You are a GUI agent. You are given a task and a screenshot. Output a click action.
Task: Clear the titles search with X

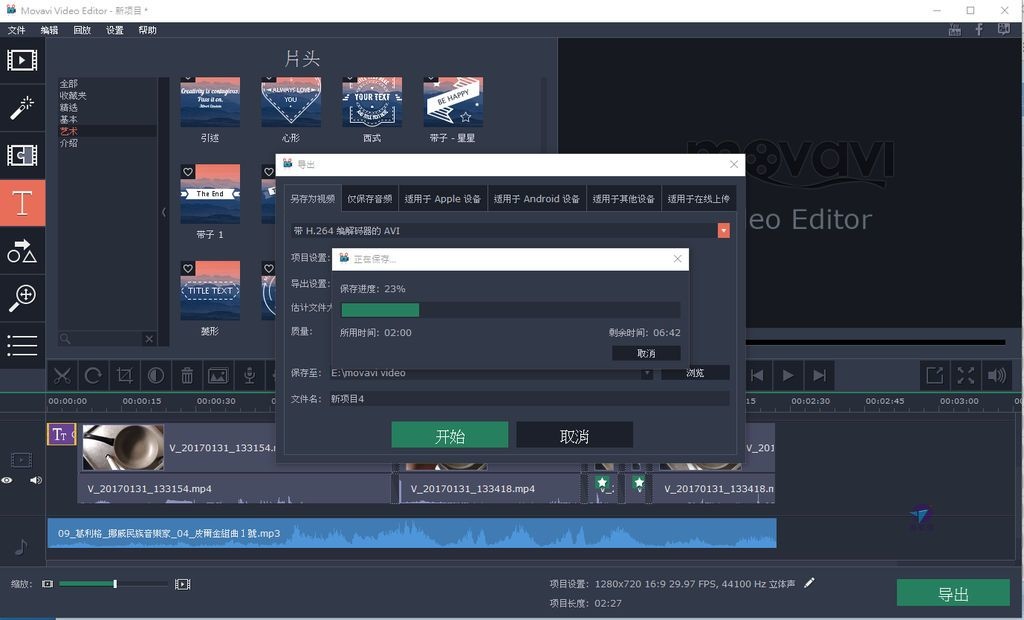coord(149,338)
